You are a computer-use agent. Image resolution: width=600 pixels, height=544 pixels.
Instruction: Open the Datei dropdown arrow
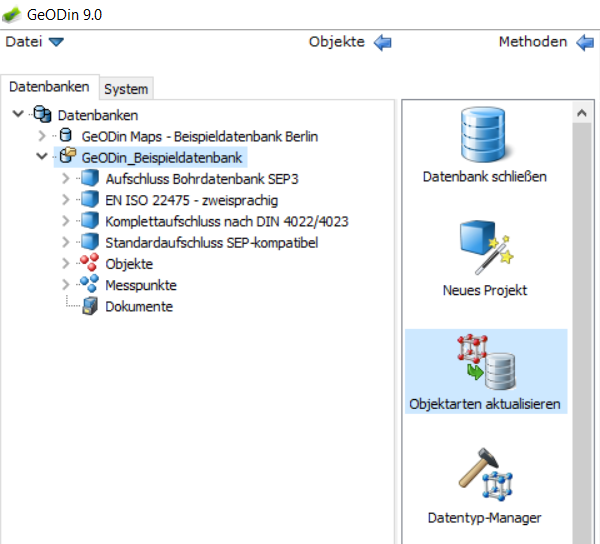point(56,42)
